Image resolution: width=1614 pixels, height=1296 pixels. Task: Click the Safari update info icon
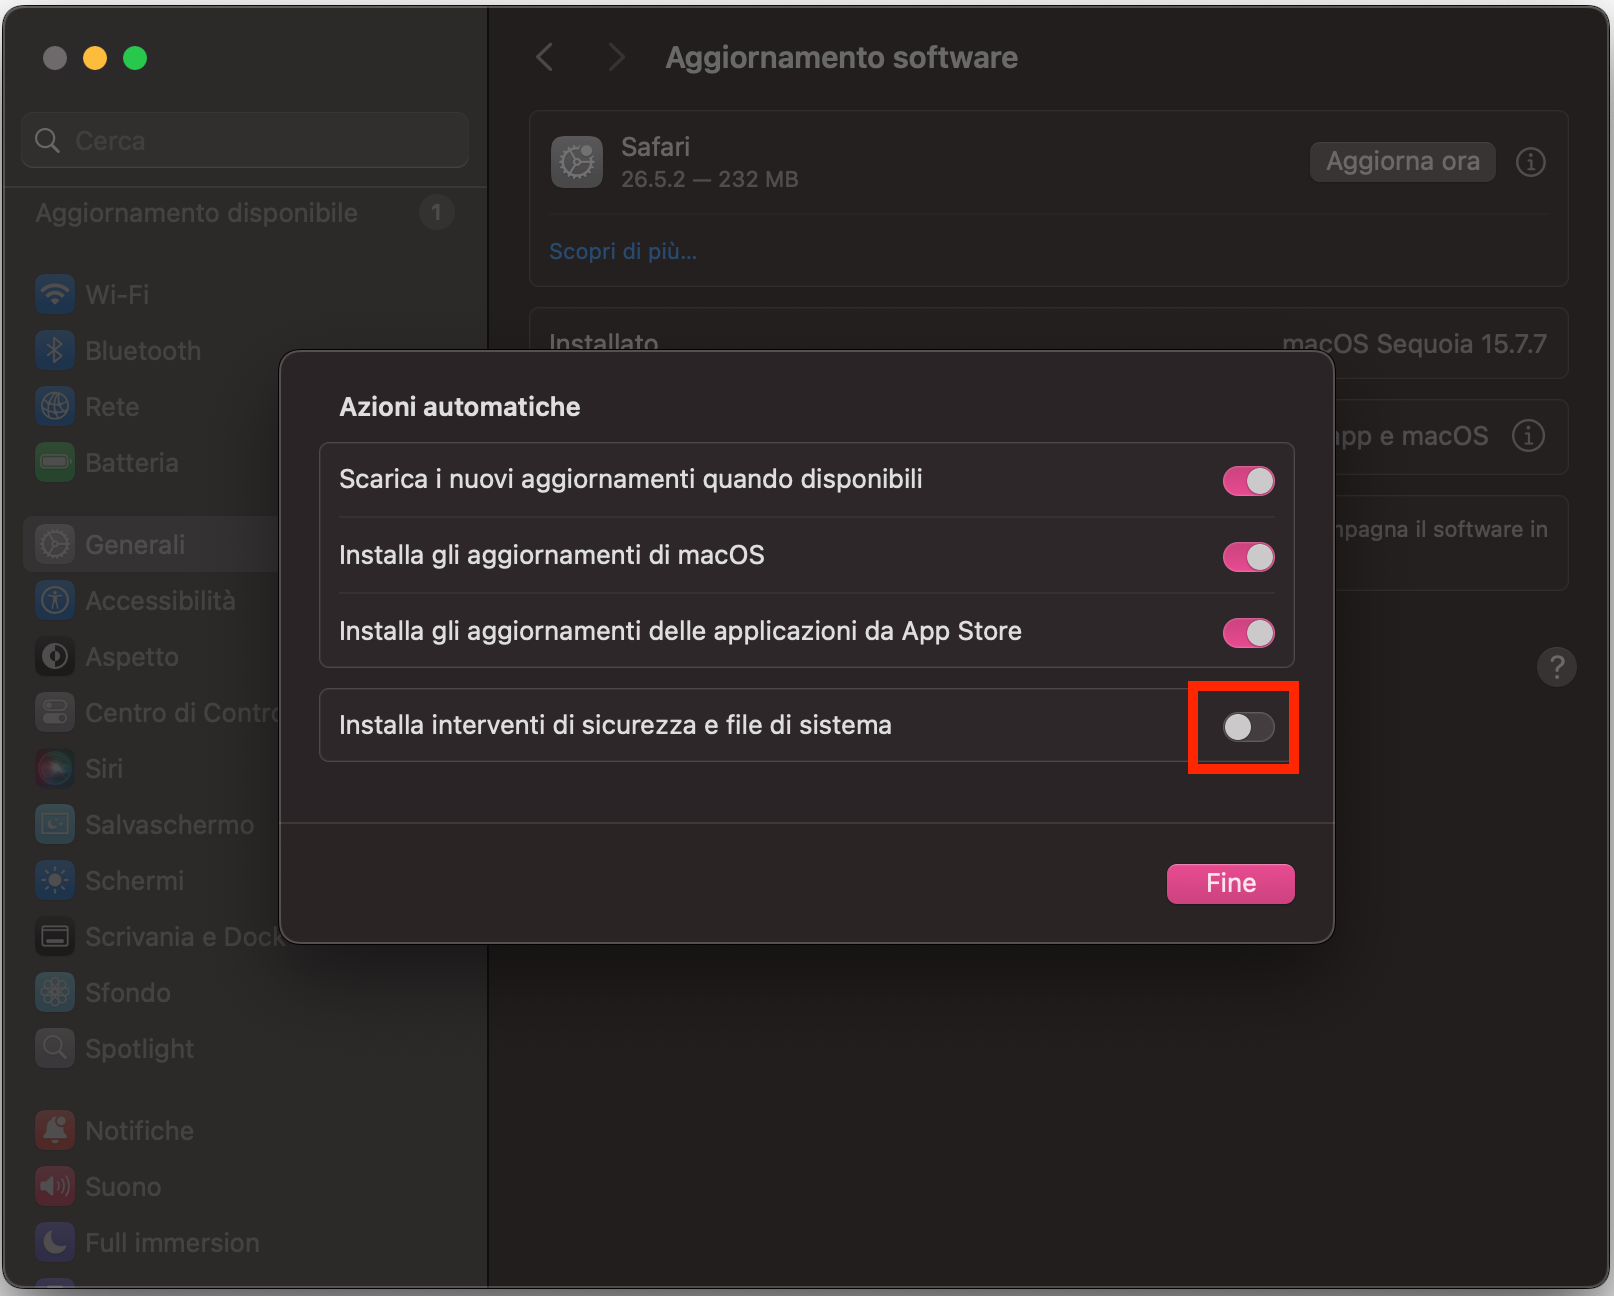tap(1530, 162)
